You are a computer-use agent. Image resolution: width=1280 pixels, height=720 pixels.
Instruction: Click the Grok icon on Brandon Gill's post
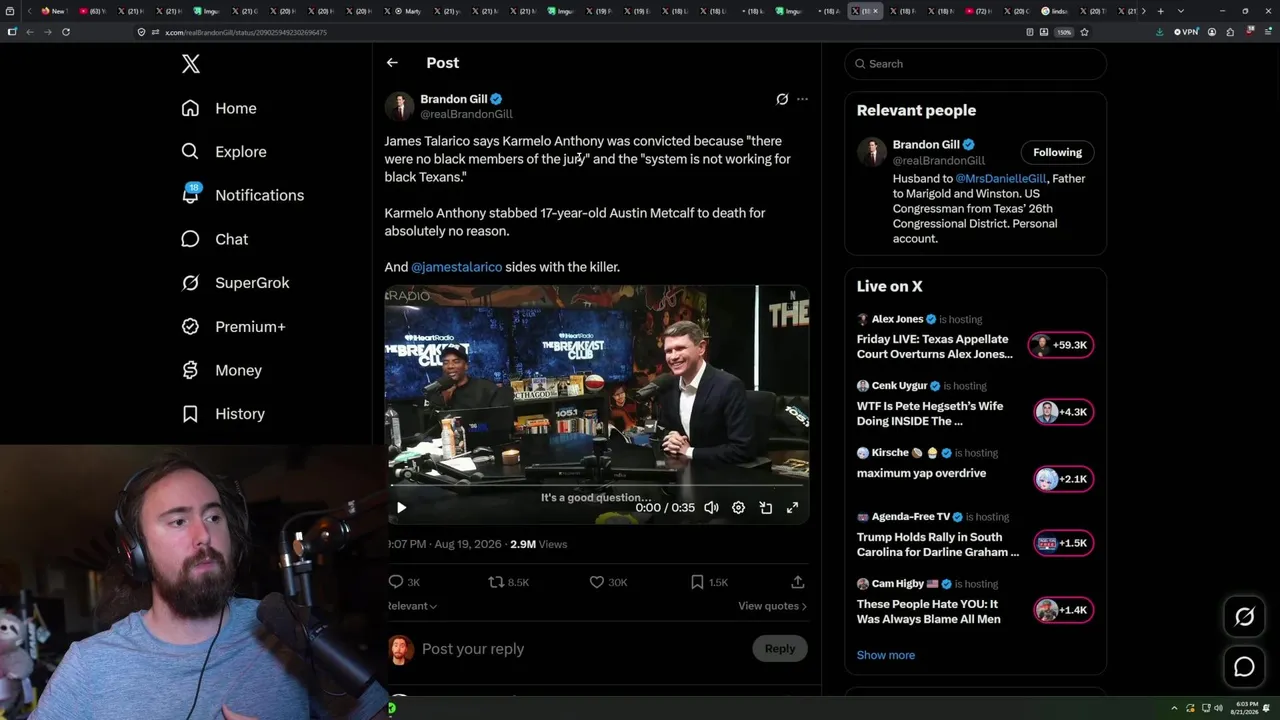[782, 99]
